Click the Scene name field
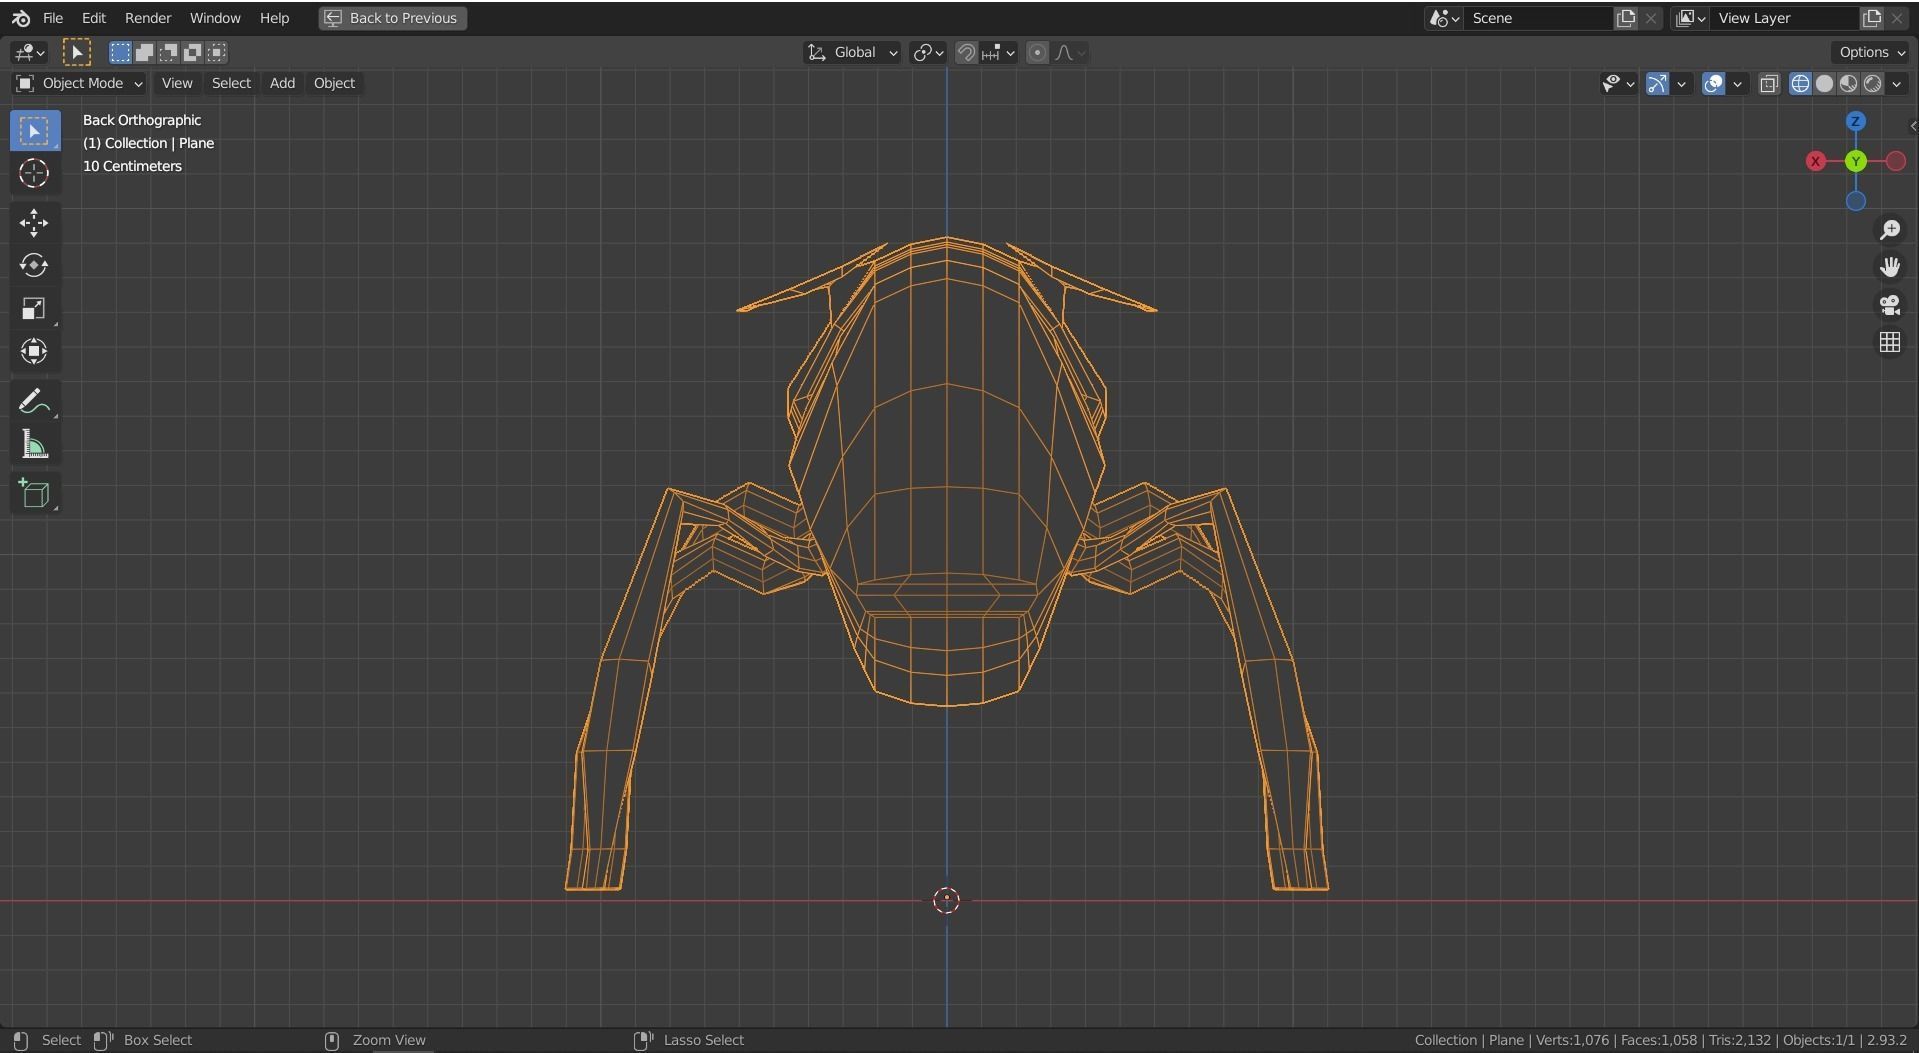The width and height of the screenshot is (1919, 1053). pyautogui.click(x=1538, y=18)
